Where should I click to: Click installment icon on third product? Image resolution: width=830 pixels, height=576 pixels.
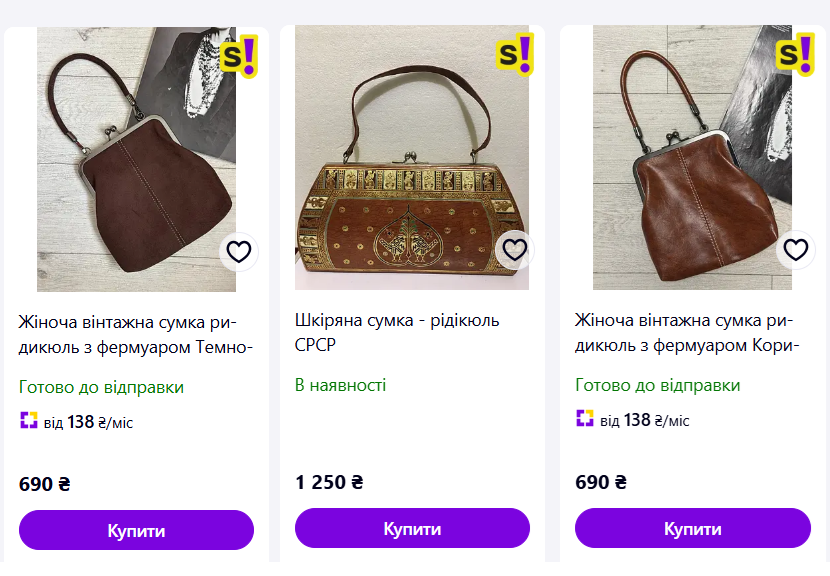click(585, 418)
